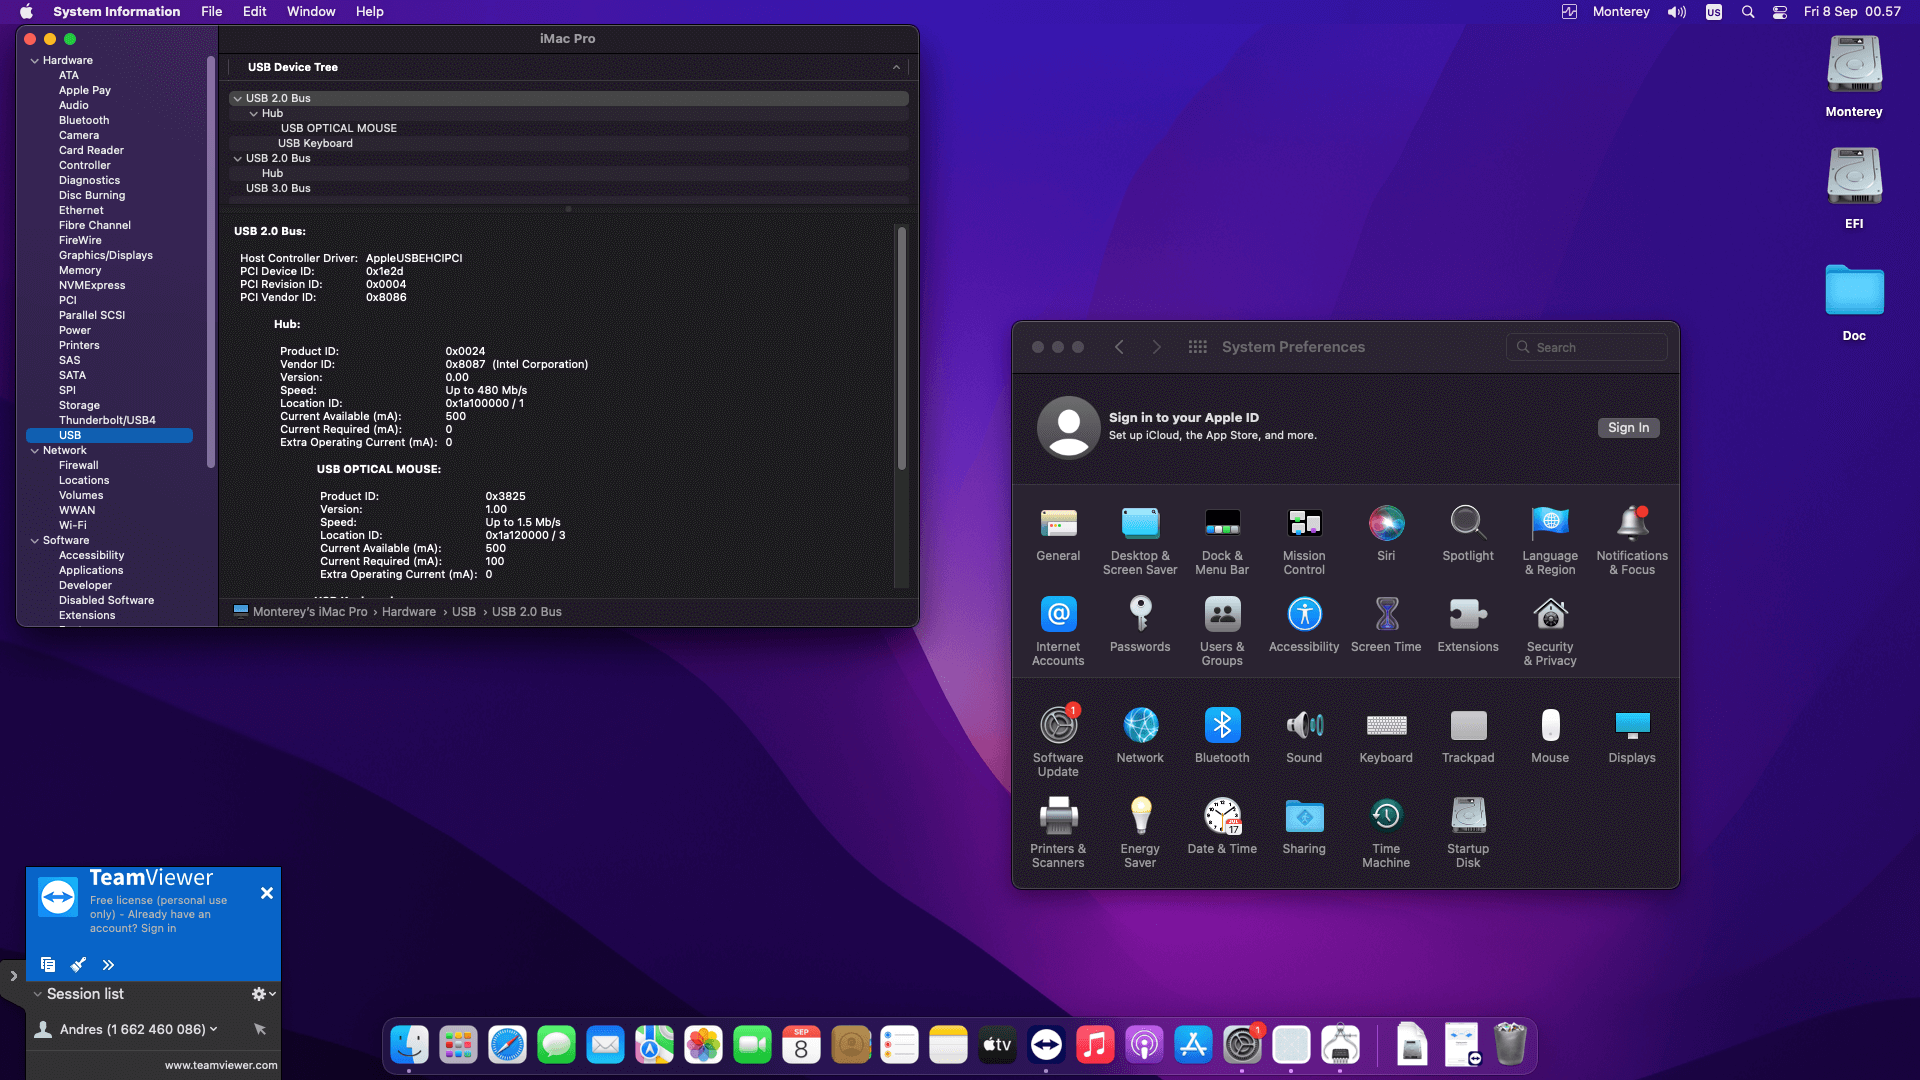Close the TeamViewer panel

[267, 893]
